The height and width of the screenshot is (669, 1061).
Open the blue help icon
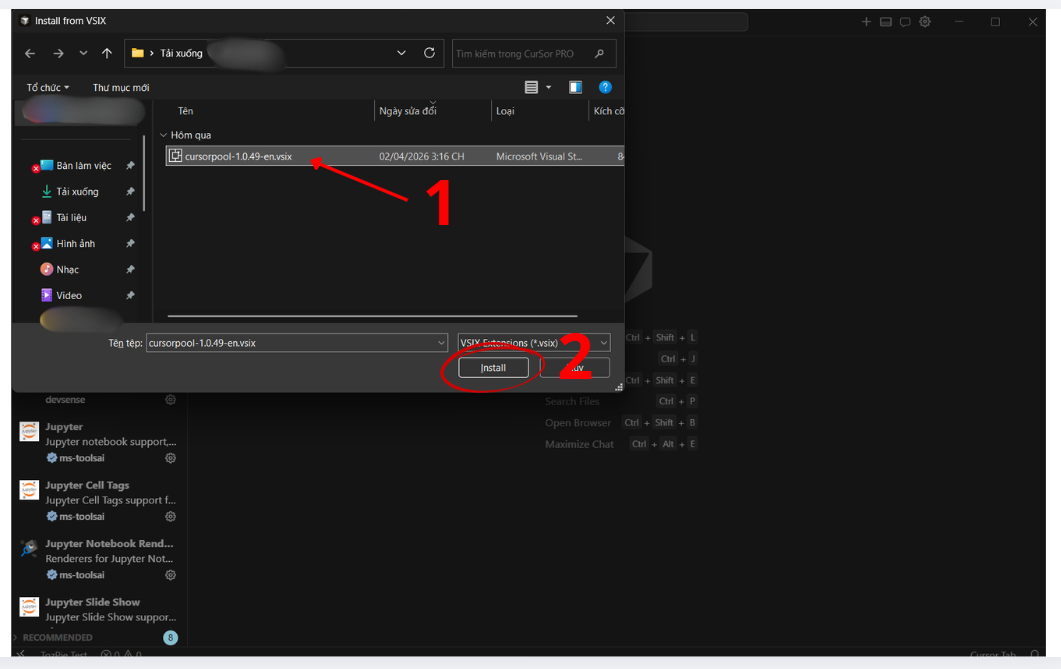coord(605,87)
